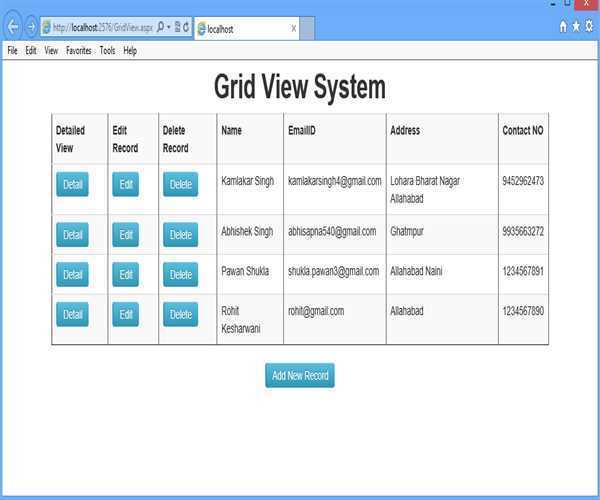
Task: Click Edit button for Abhishek Singh
Action: 125,235
